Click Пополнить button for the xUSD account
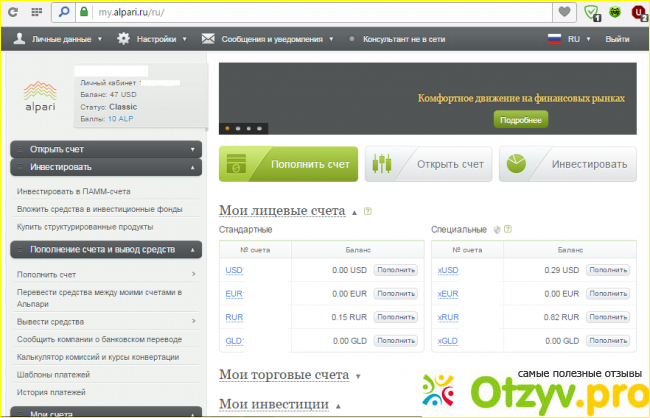The image size is (650, 418). tap(608, 270)
